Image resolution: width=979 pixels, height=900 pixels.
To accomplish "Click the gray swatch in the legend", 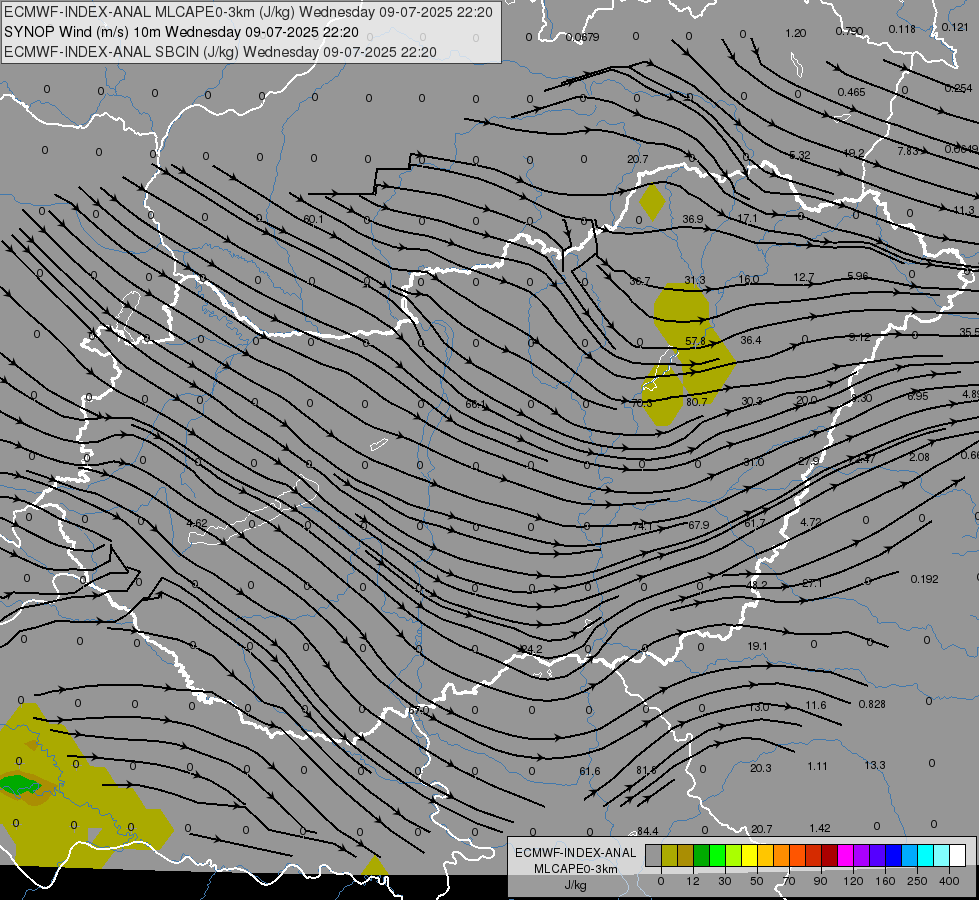I will pyautogui.click(x=654, y=856).
